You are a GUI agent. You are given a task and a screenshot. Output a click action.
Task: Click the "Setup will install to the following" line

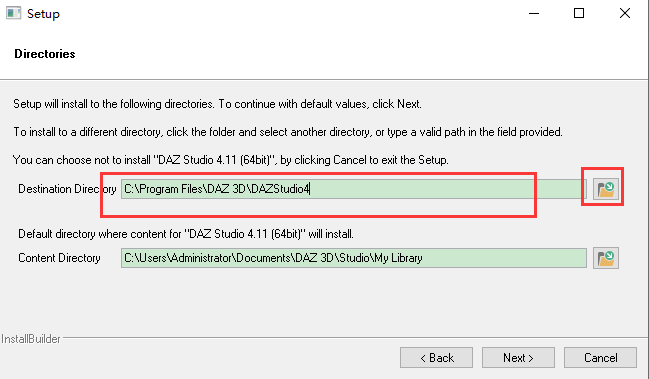pos(217,104)
